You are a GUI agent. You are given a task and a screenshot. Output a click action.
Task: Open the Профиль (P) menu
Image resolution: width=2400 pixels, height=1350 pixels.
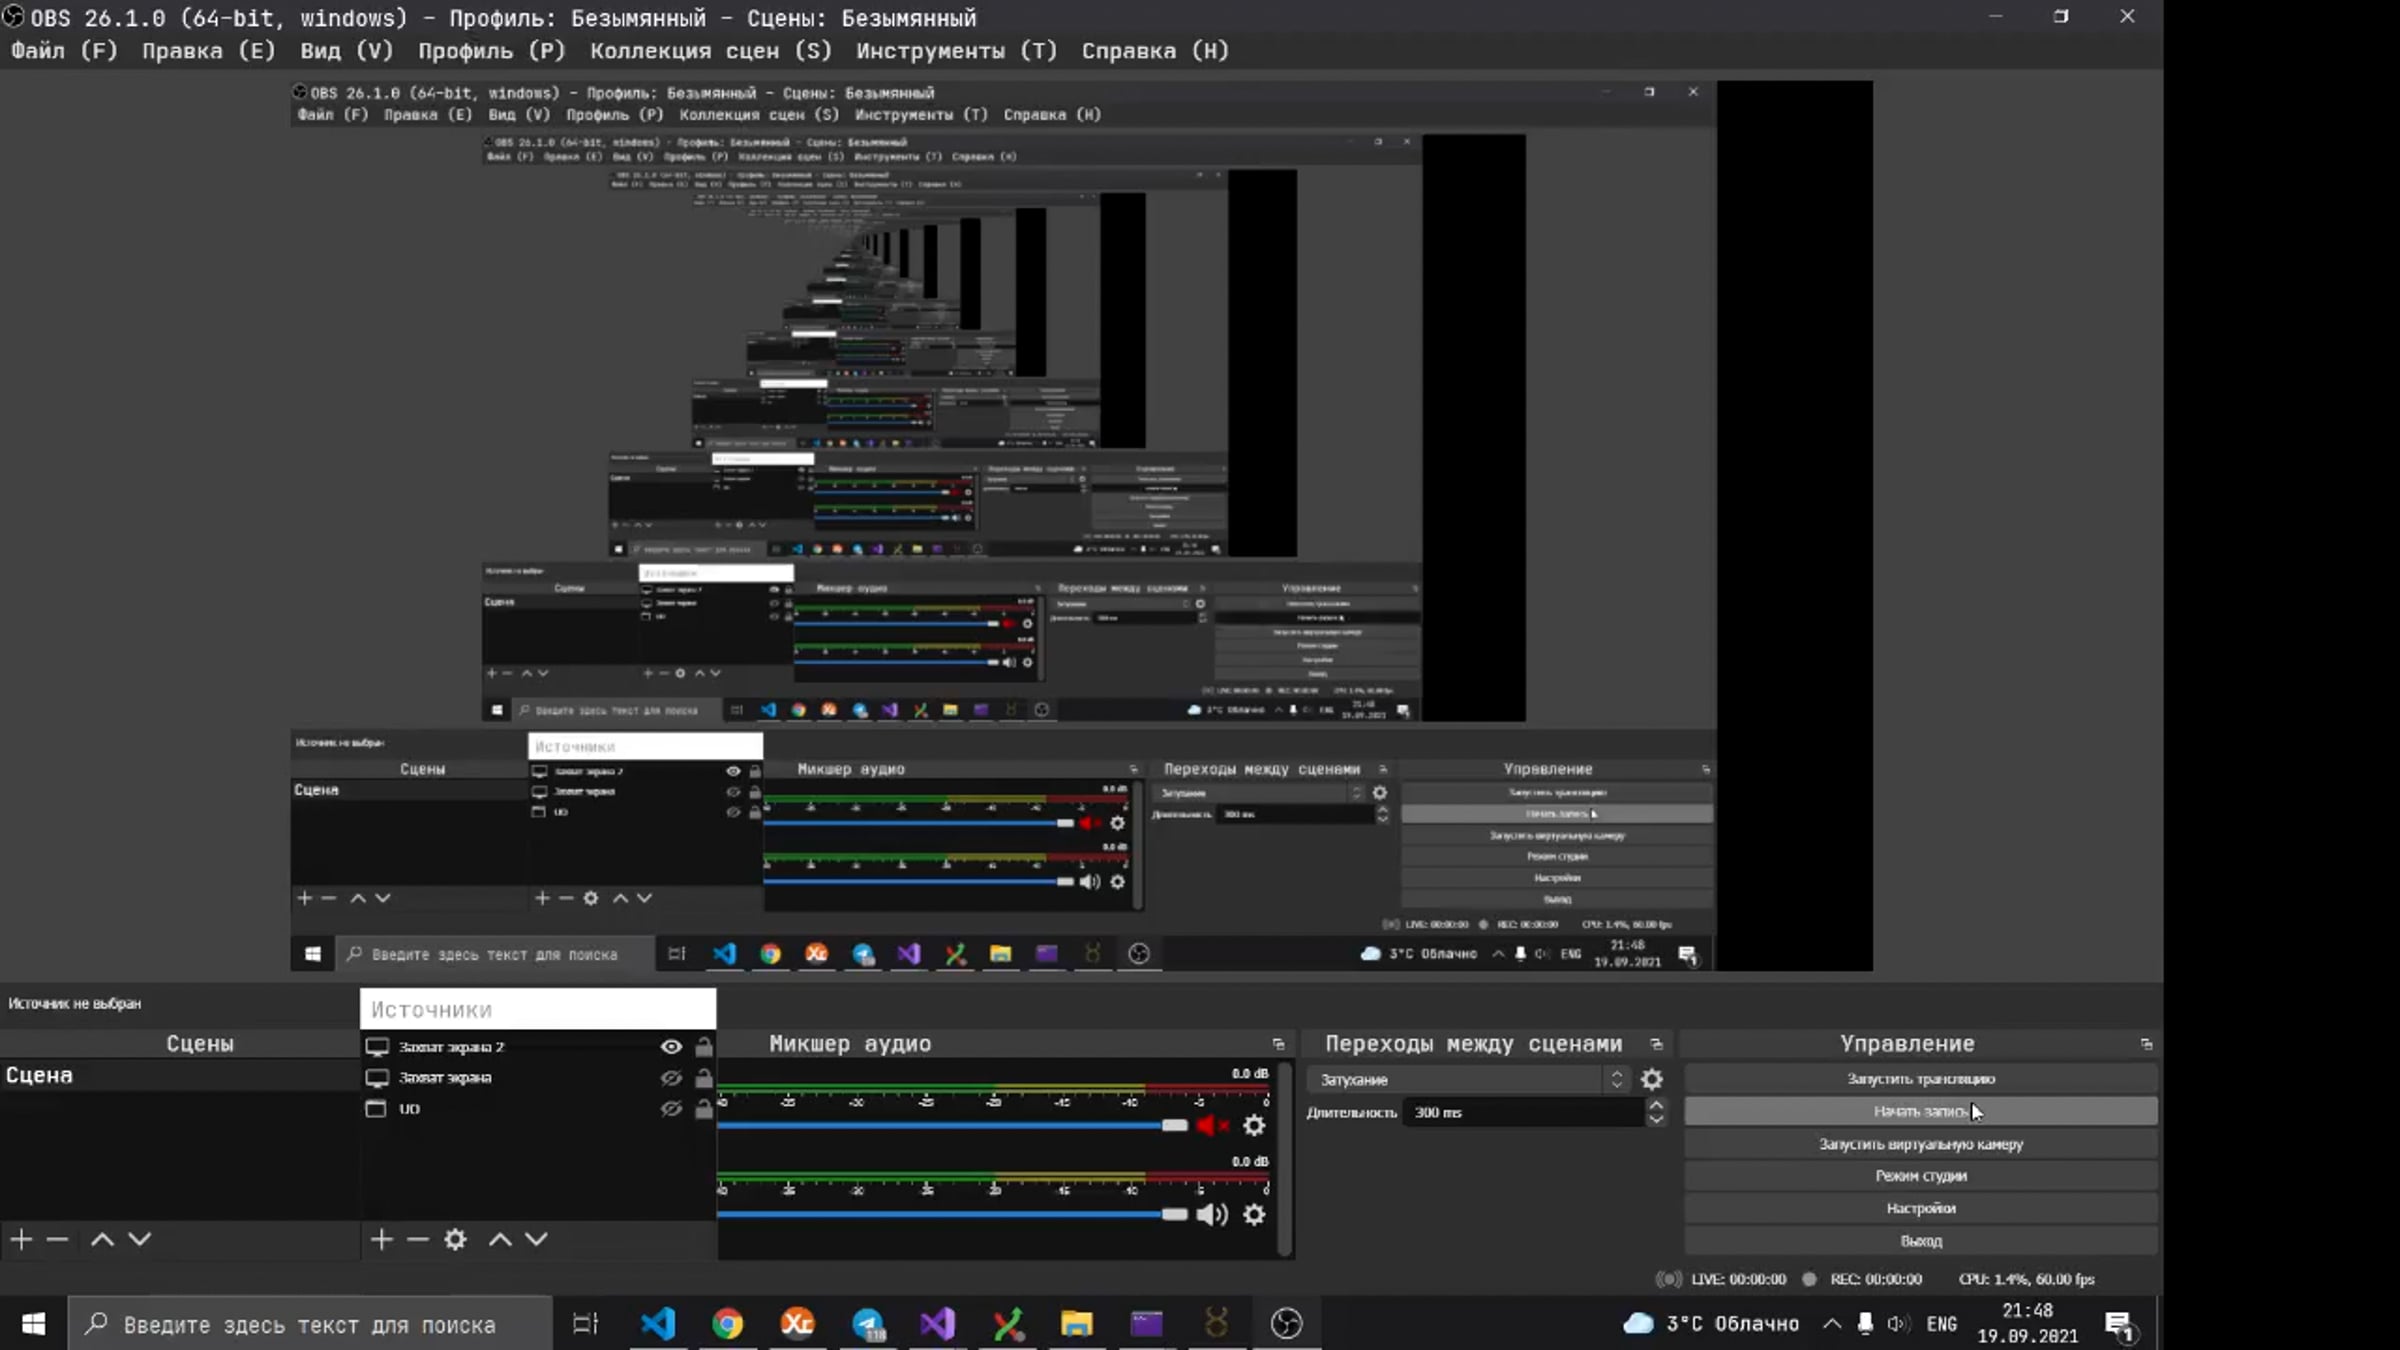492,51
